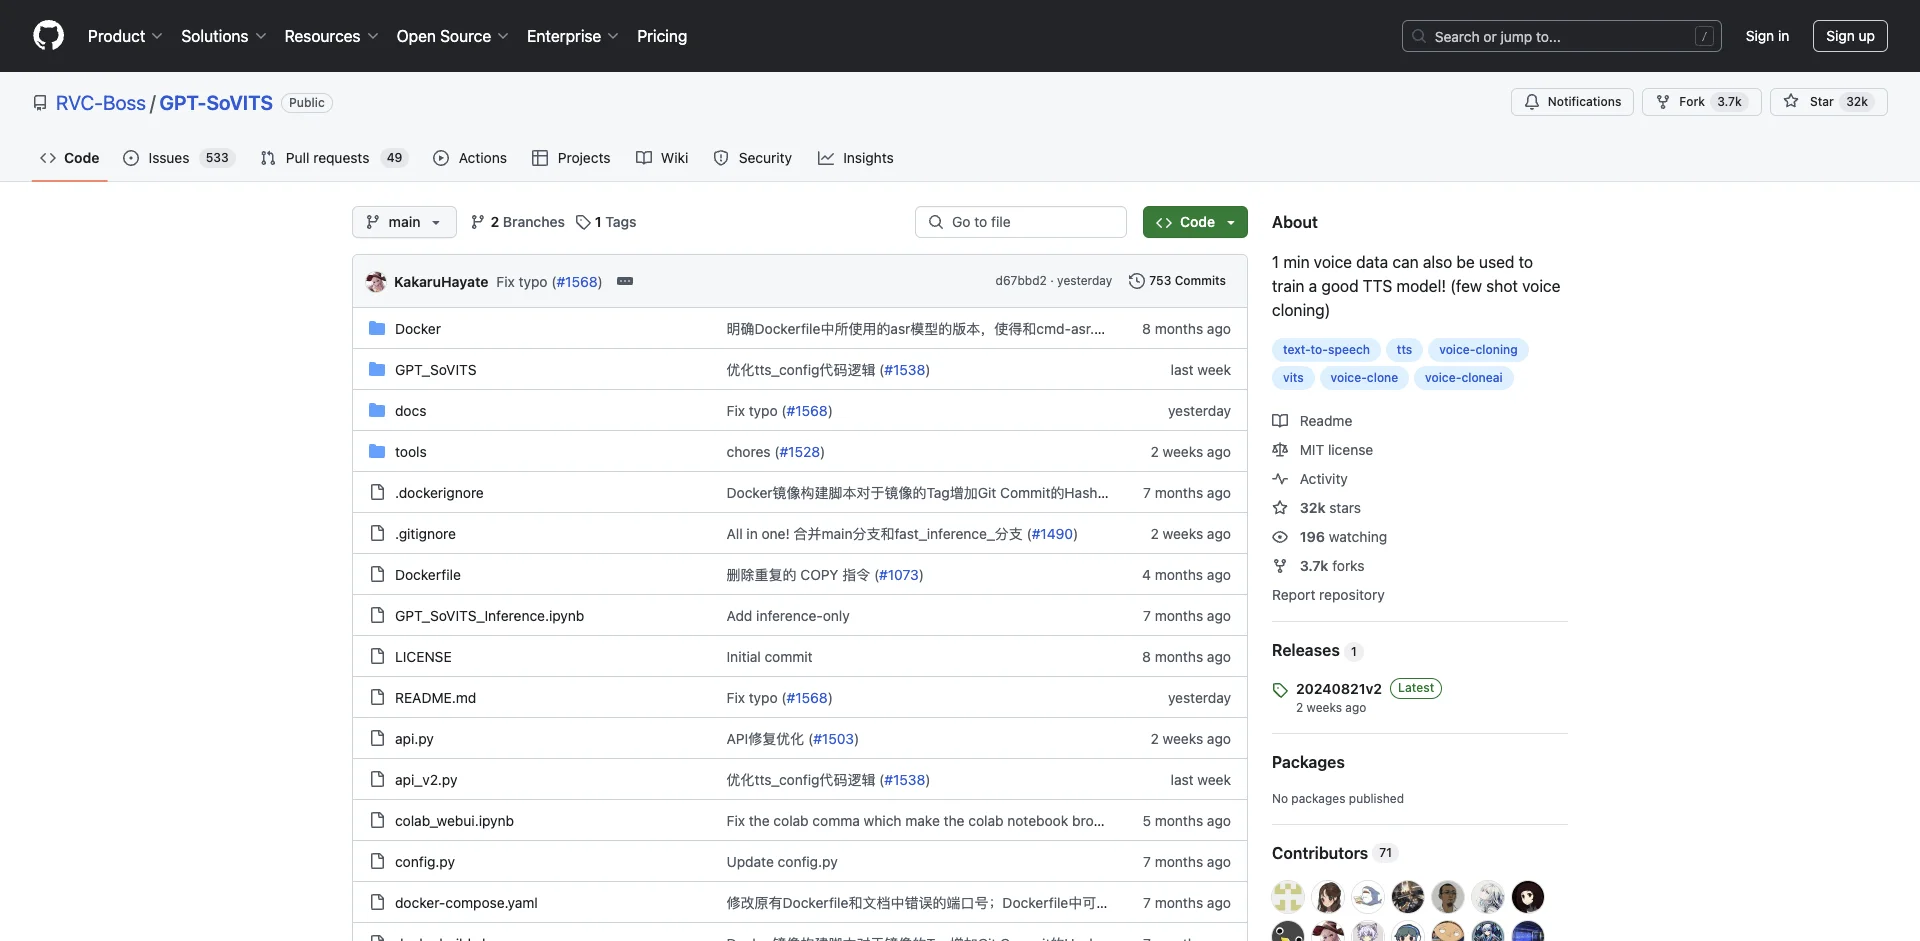This screenshot has width=1920, height=941.
Task: Open the Product menu
Action: [125, 36]
